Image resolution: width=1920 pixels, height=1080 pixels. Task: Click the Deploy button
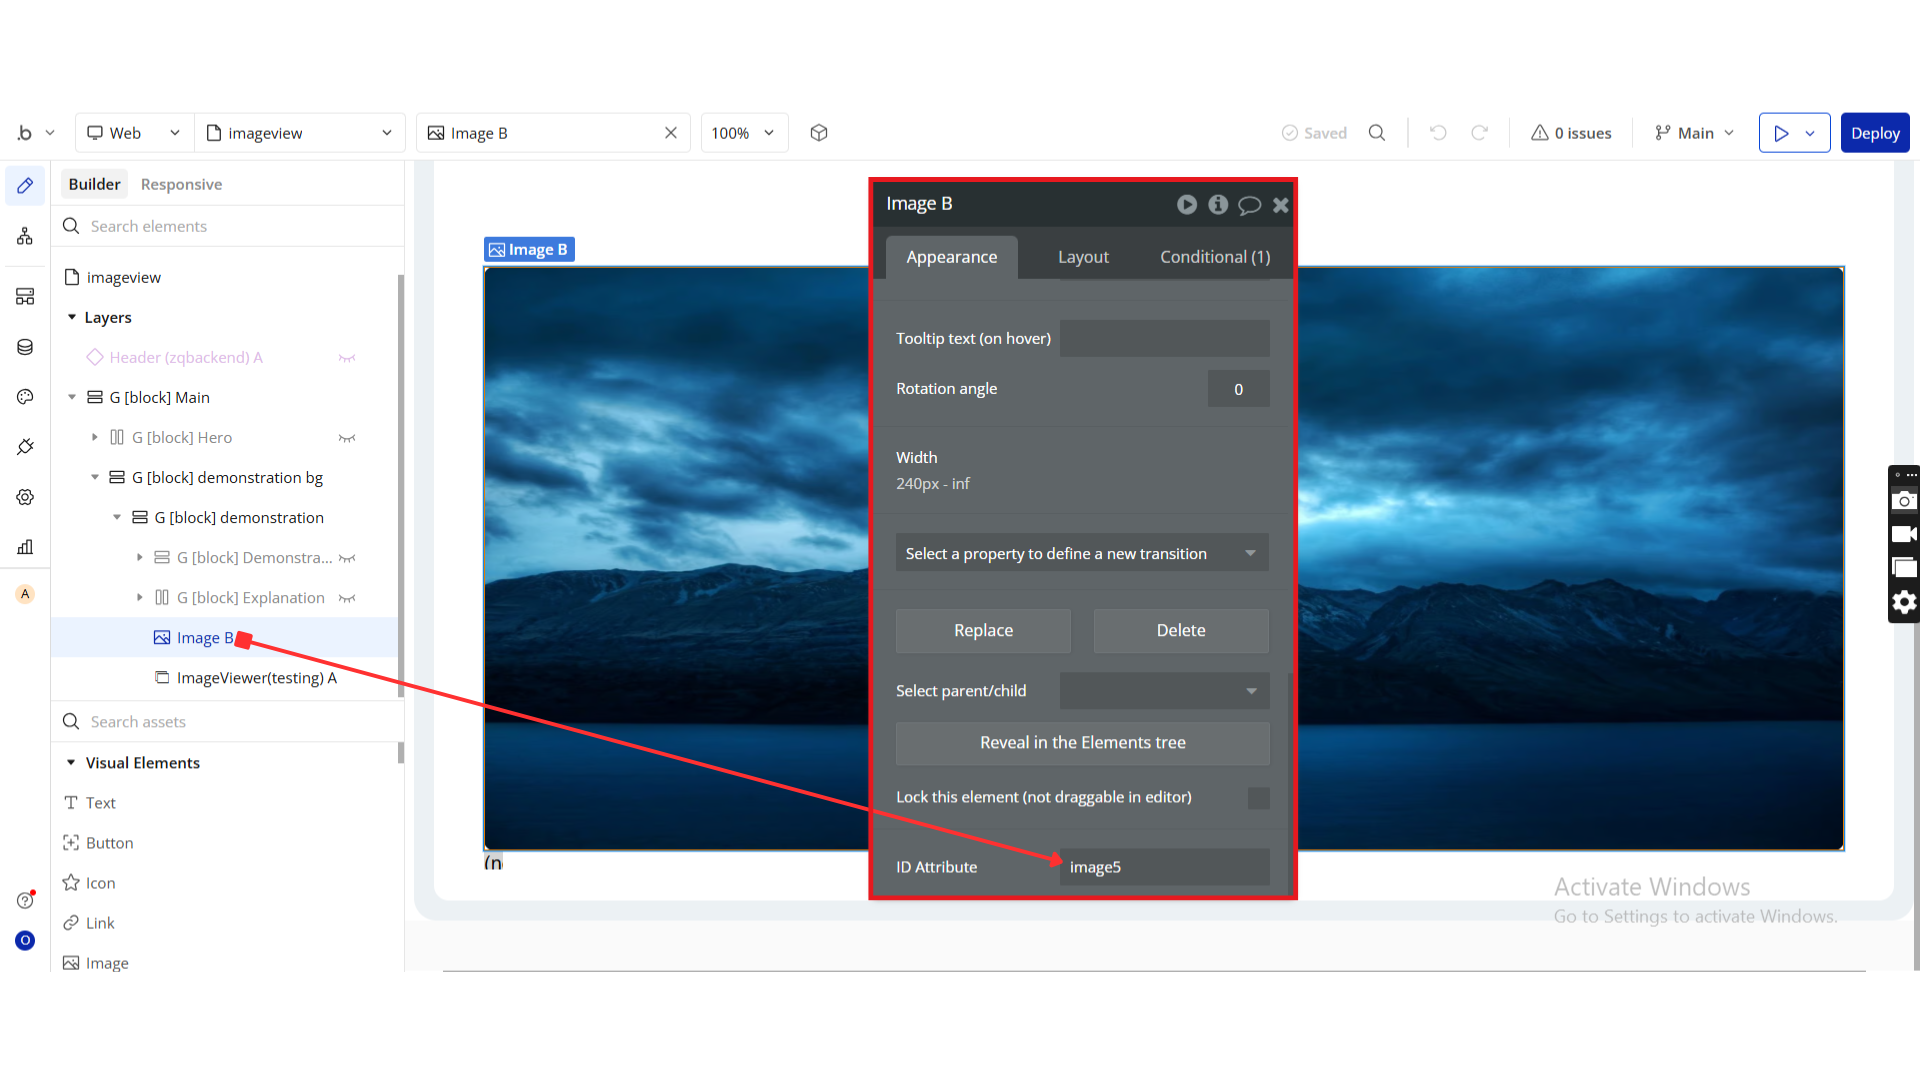[x=1874, y=133]
